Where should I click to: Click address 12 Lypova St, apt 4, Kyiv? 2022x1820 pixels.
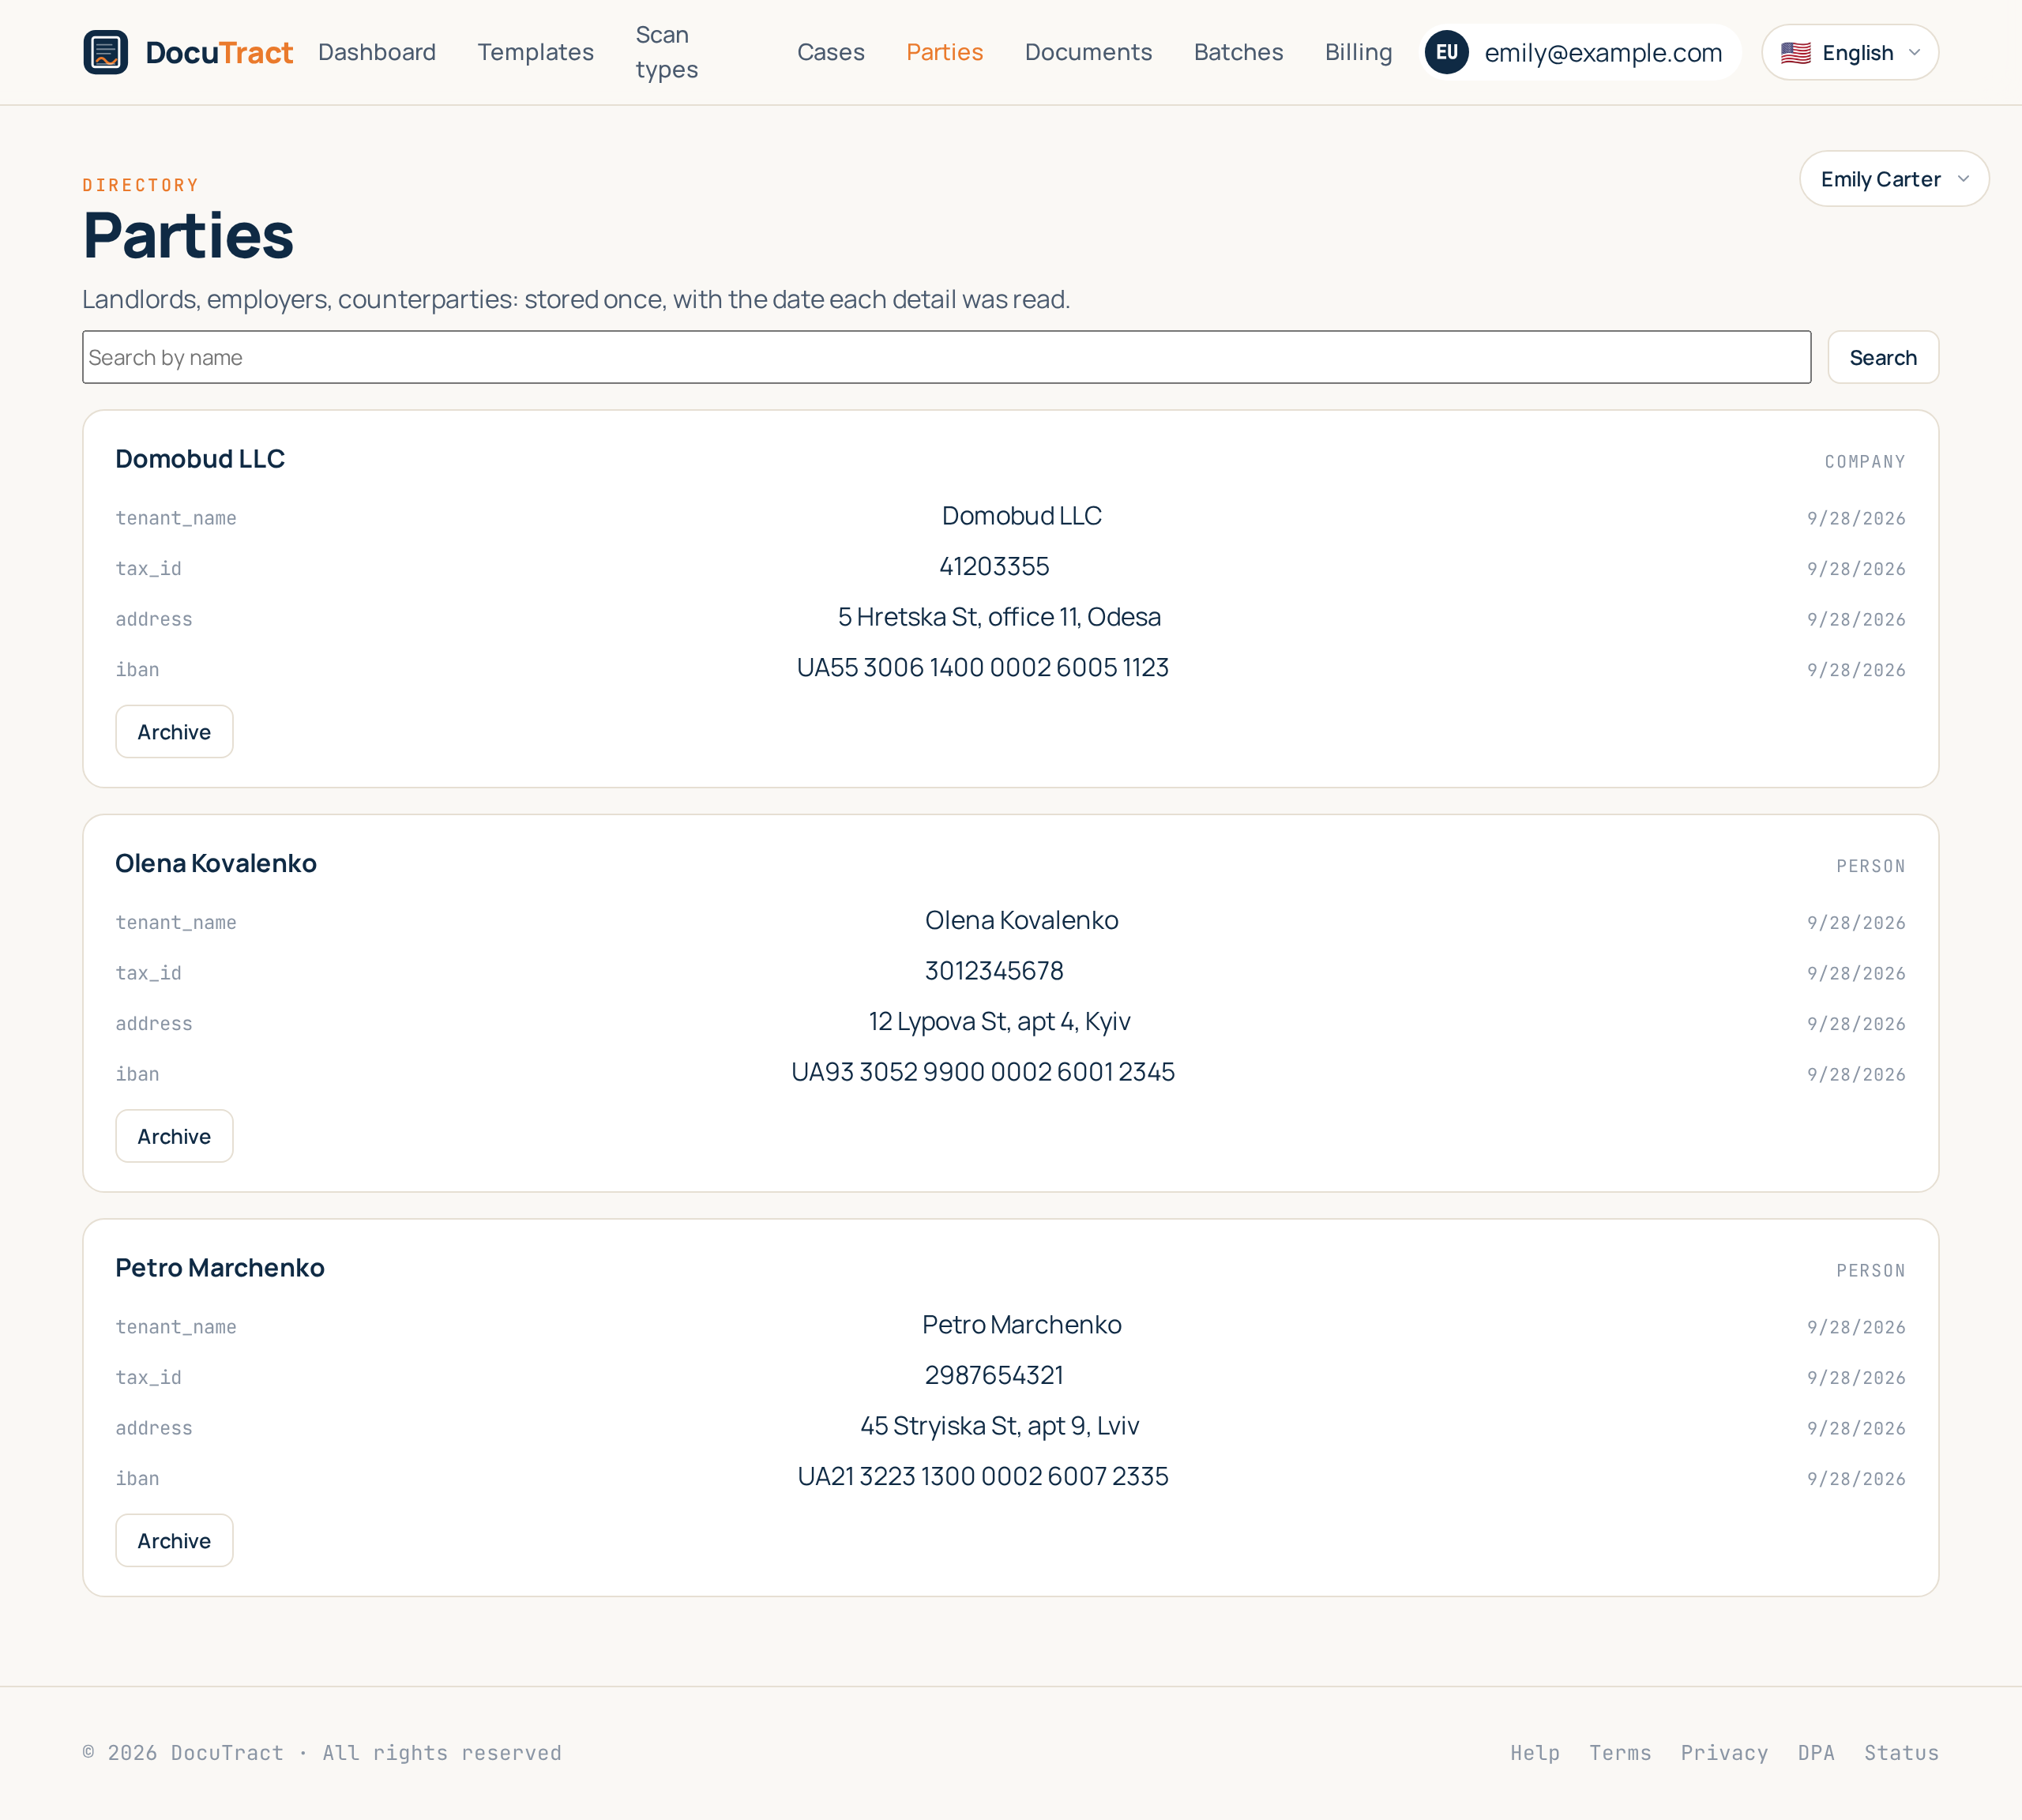coord(999,1022)
